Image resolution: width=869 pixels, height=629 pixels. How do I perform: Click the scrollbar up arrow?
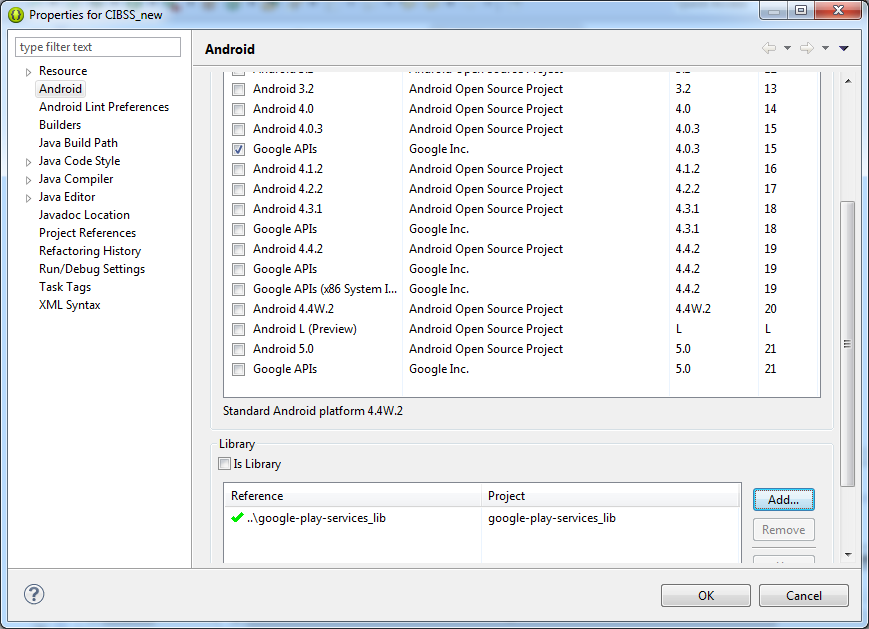(848, 81)
